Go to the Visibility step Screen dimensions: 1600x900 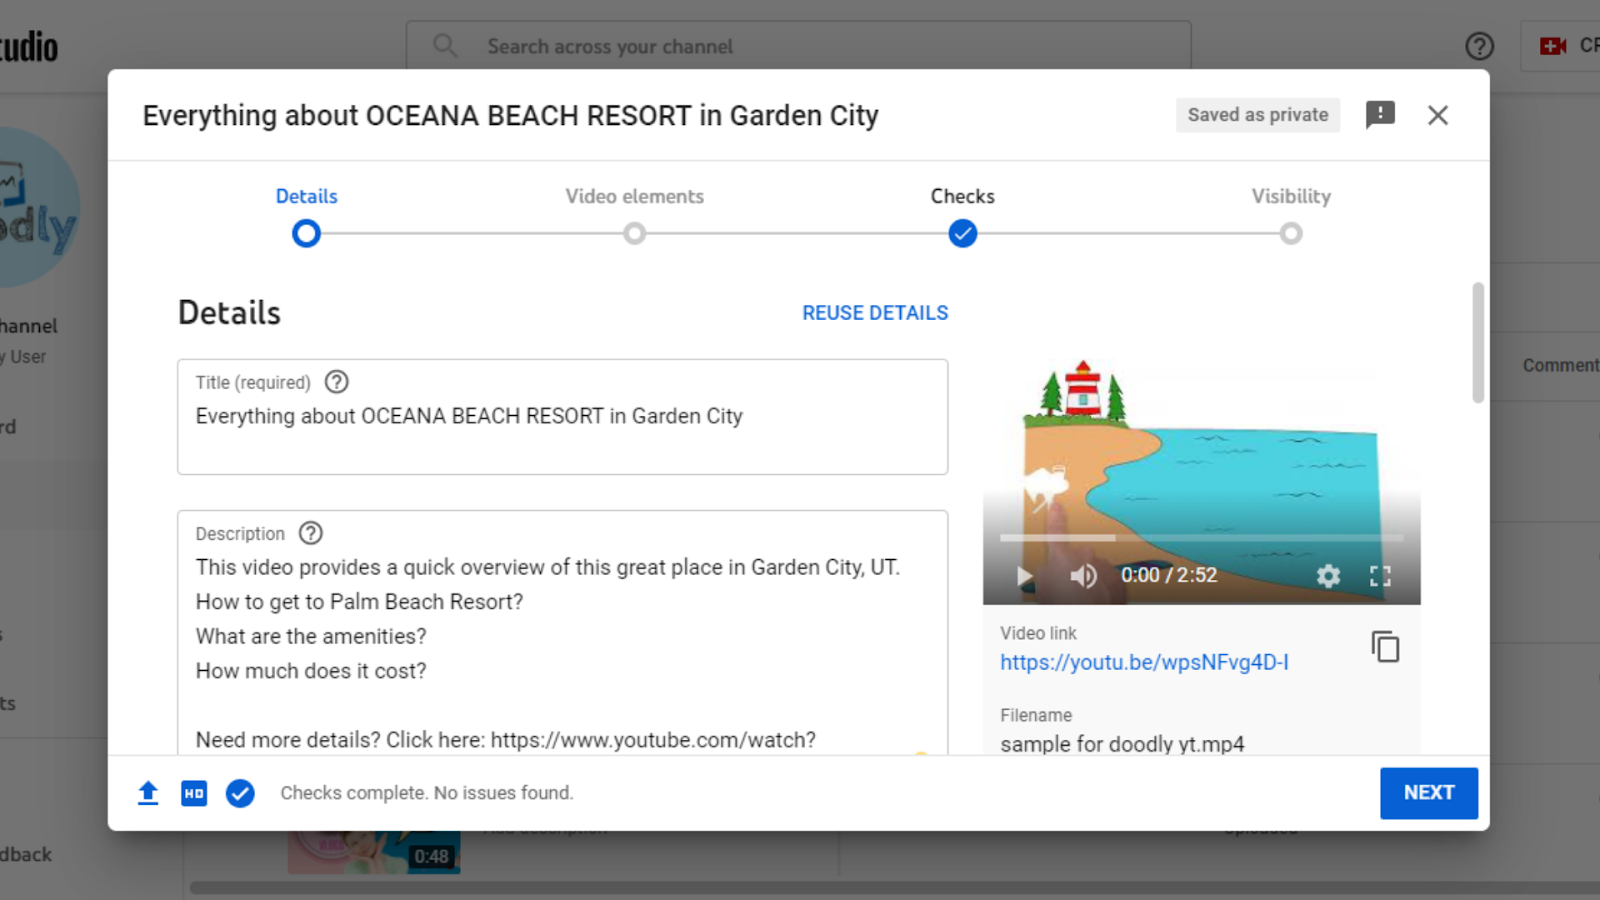click(1291, 196)
